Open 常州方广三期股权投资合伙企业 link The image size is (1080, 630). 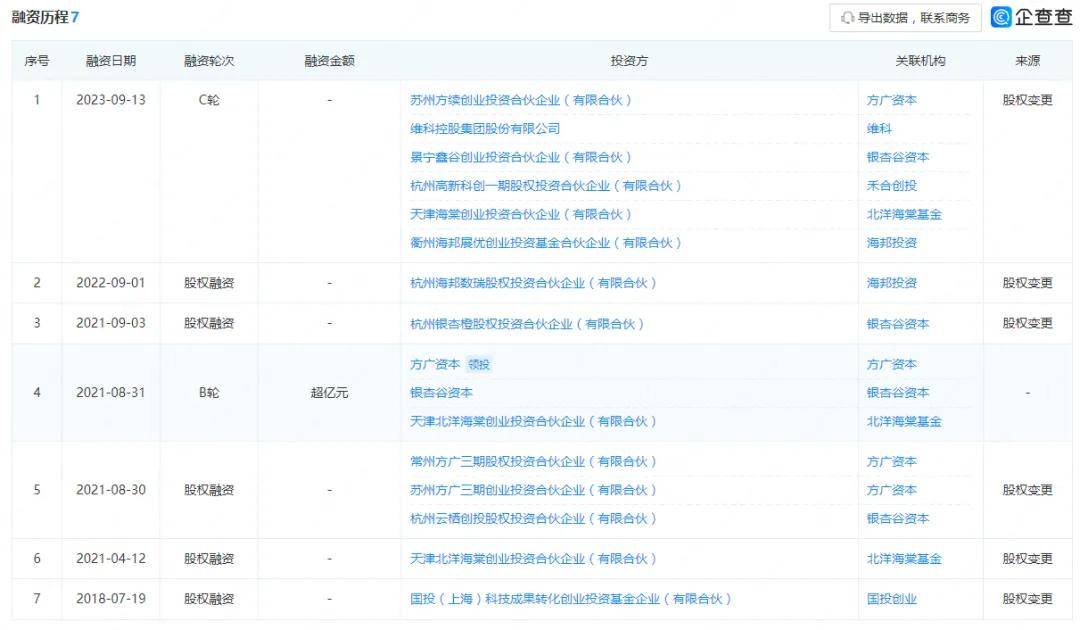pos(534,462)
